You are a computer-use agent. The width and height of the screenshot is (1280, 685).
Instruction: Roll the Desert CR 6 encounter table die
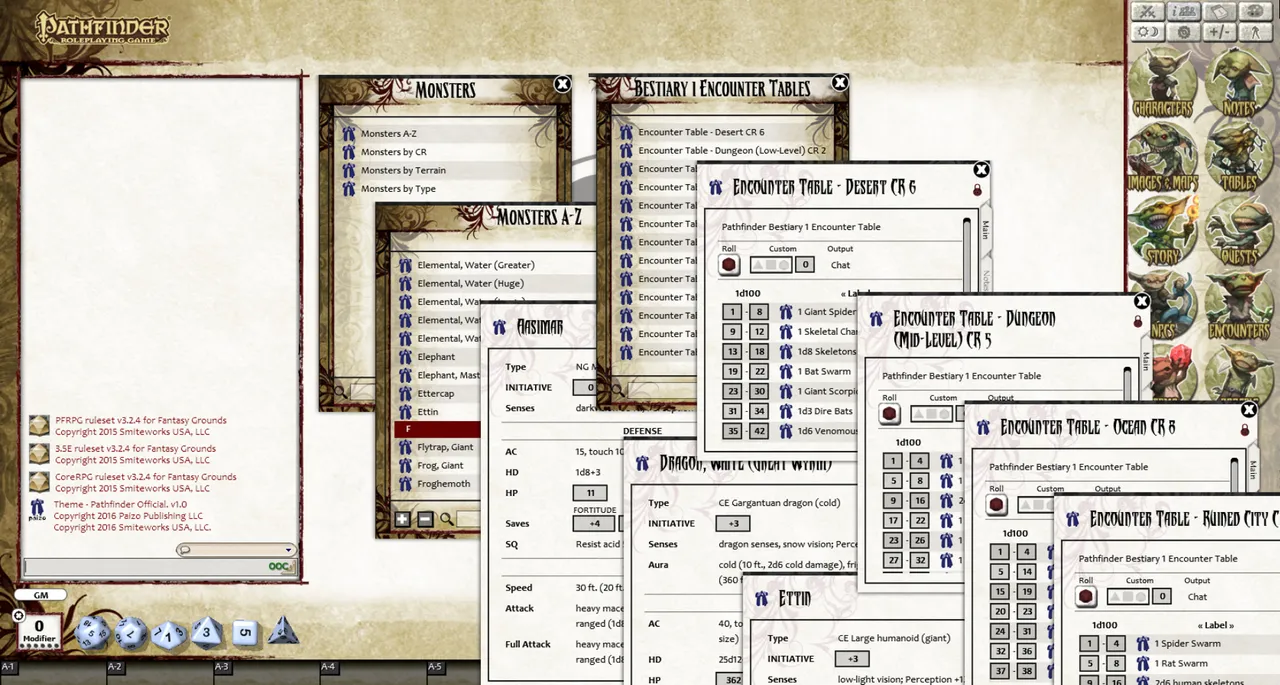coord(730,265)
